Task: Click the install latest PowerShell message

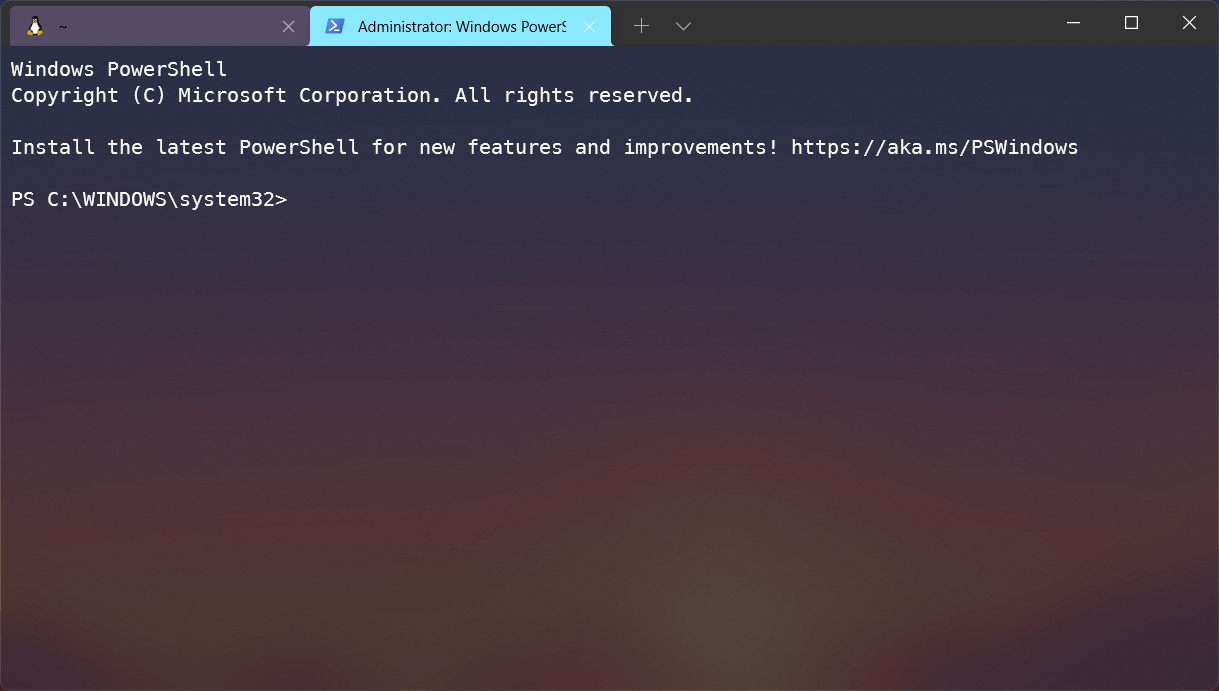Action: click(390, 147)
